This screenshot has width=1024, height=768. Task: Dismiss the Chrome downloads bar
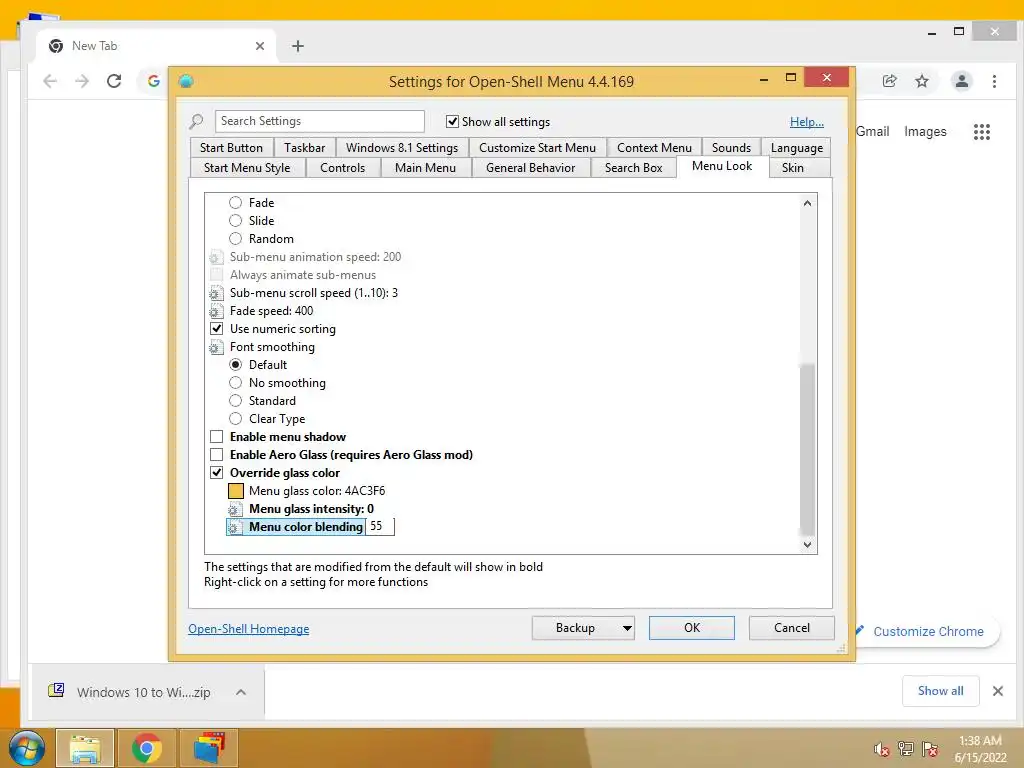click(x=998, y=691)
